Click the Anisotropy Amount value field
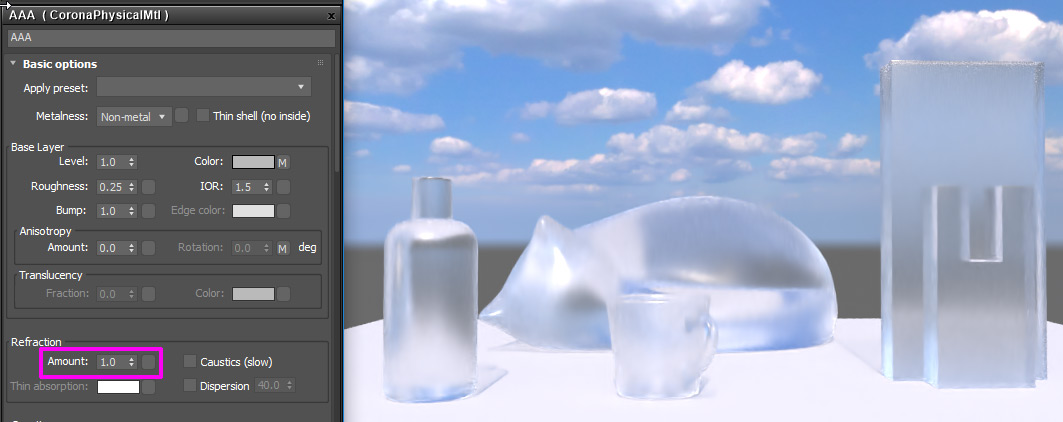The width and height of the screenshot is (1063, 422). pos(112,248)
